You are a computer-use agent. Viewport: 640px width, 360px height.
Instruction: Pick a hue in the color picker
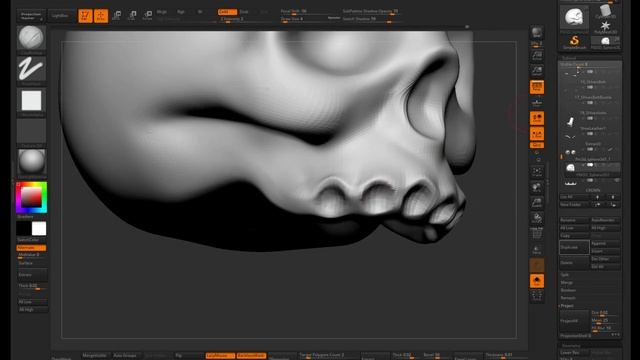31,198
